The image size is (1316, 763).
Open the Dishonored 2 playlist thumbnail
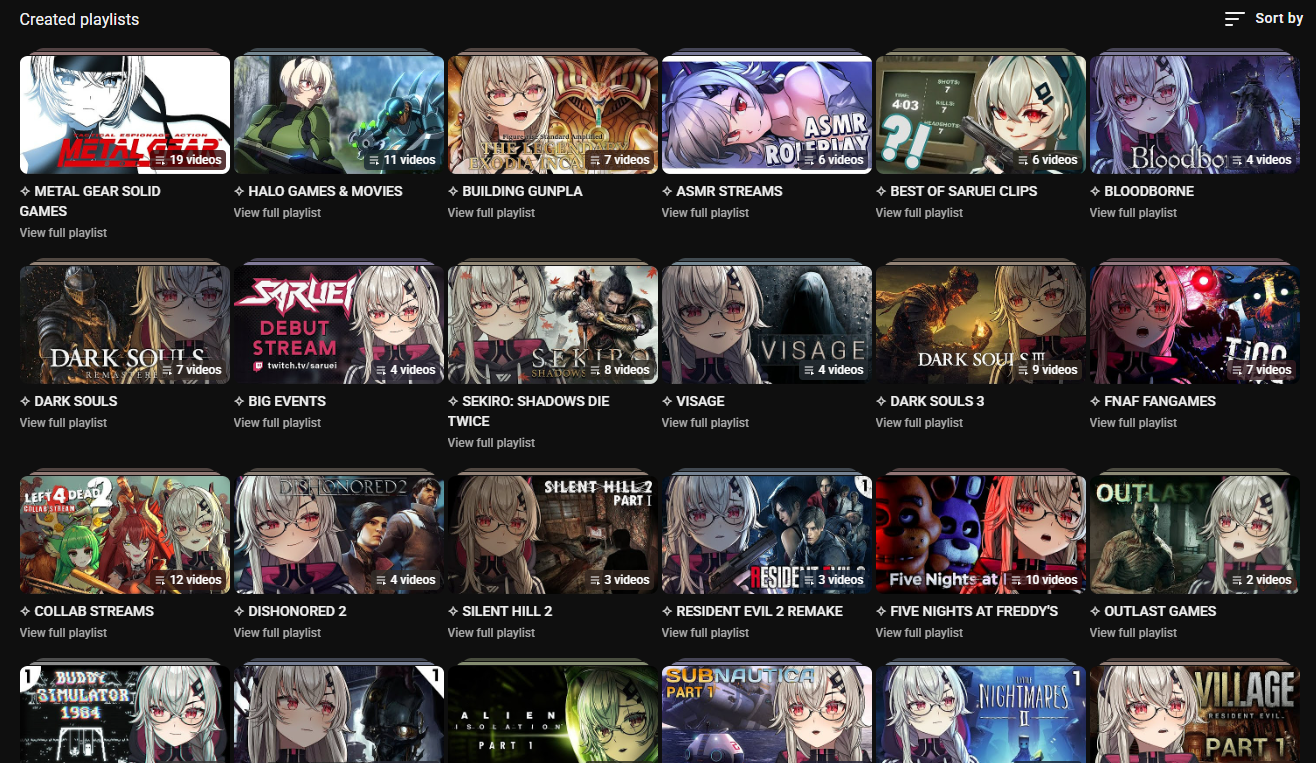tap(339, 535)
